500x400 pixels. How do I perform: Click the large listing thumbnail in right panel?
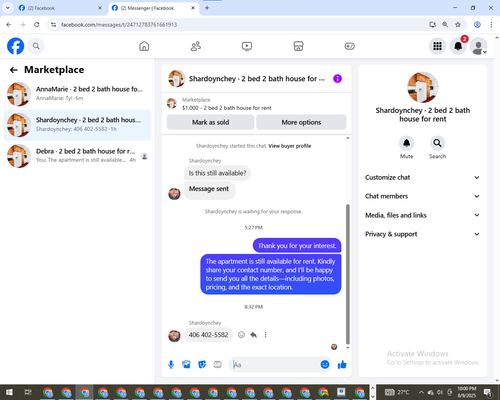point(423,87)
